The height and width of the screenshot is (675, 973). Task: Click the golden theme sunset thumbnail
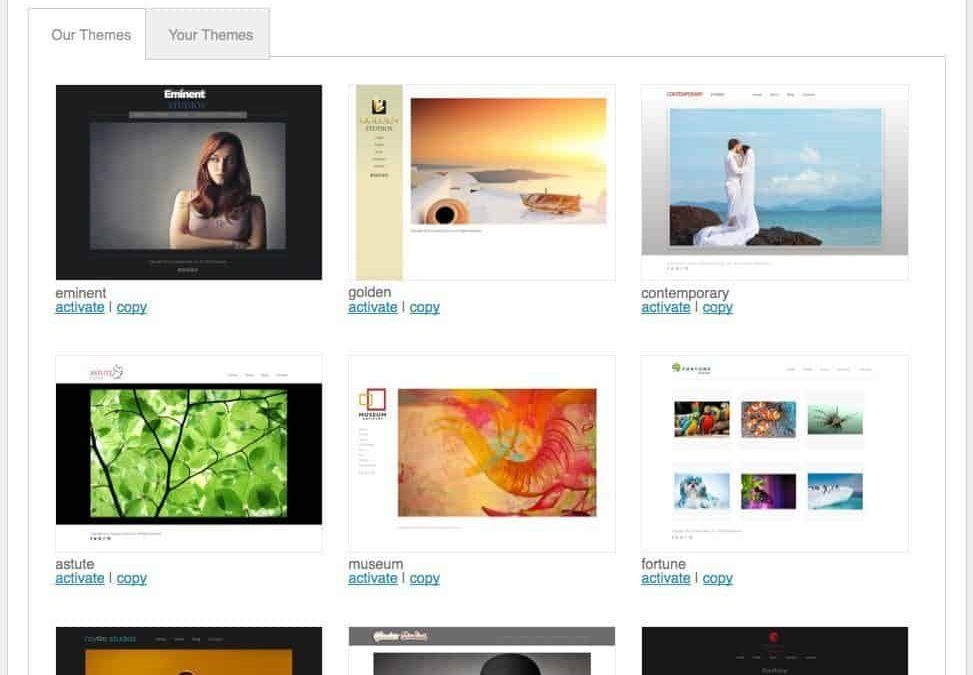[x=481, y=182]
